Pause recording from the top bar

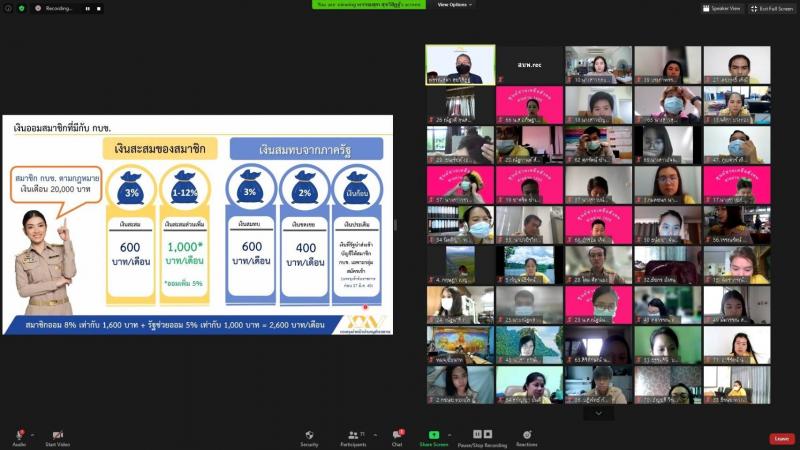click(88, 9)
